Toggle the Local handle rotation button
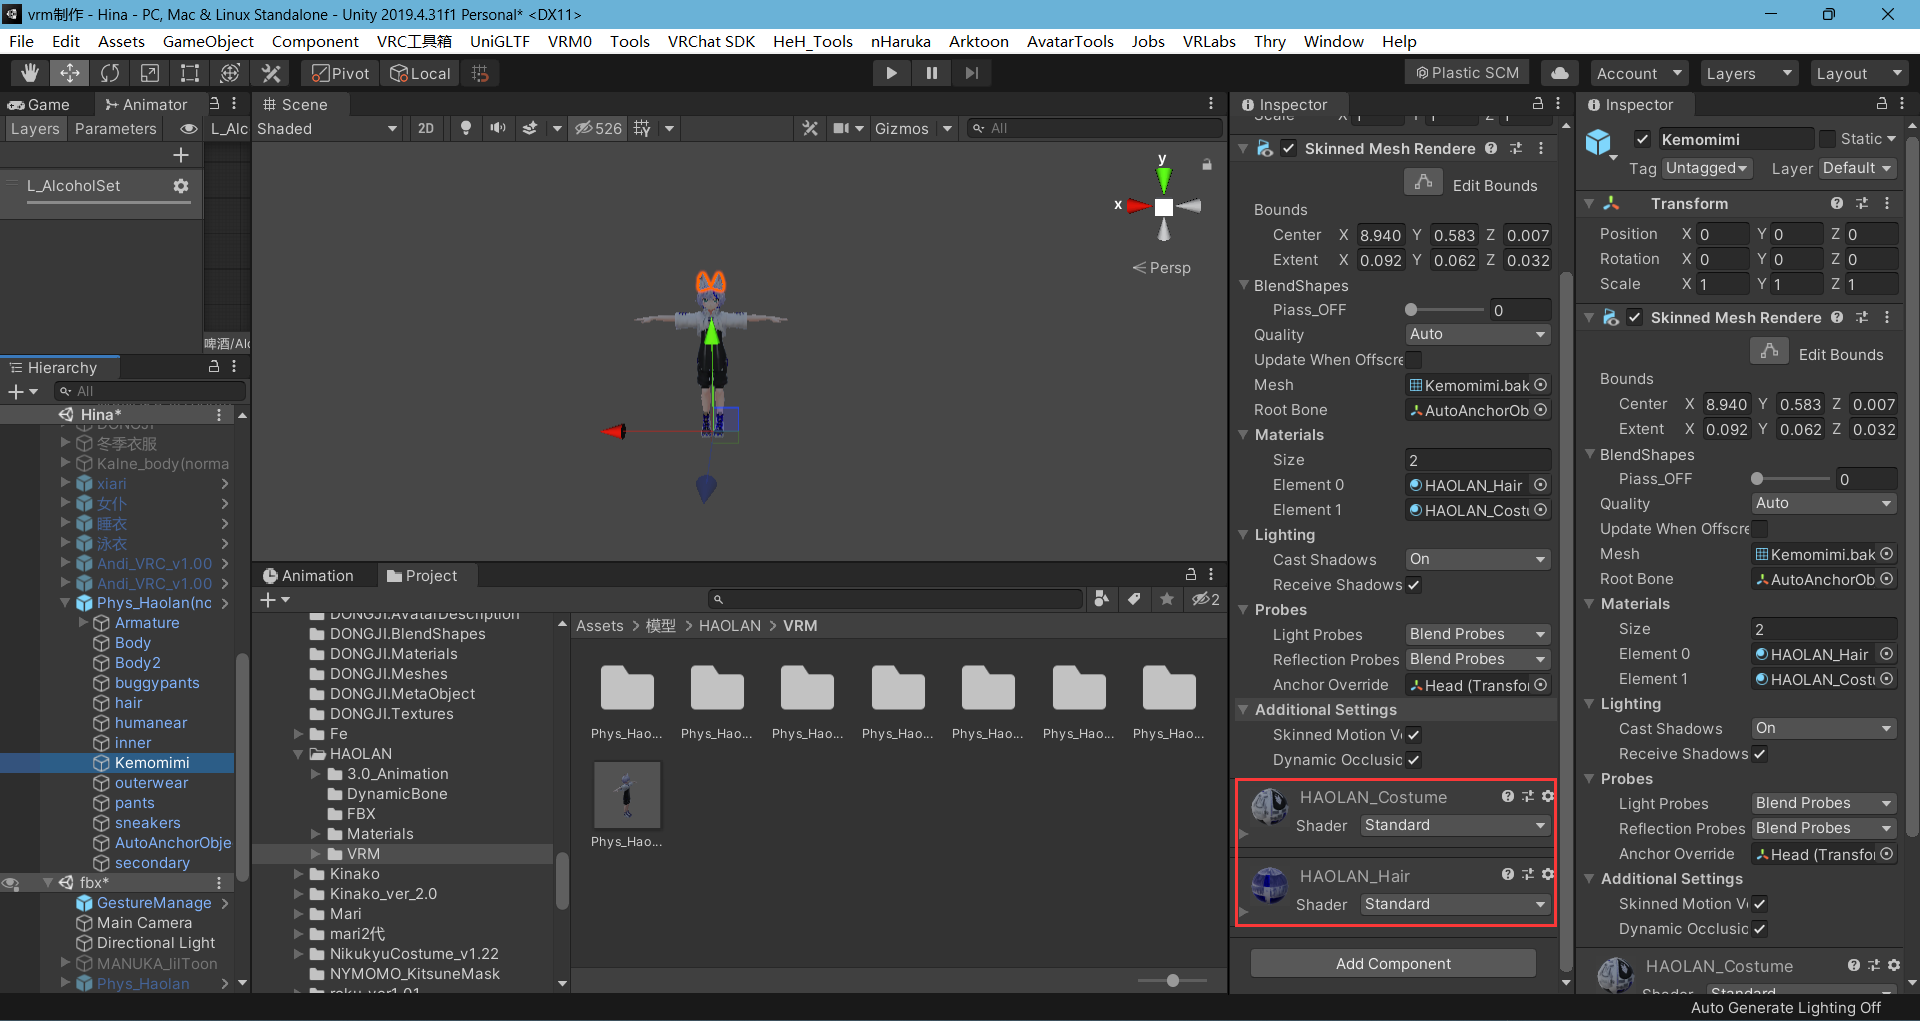 (x=421, y=73)
